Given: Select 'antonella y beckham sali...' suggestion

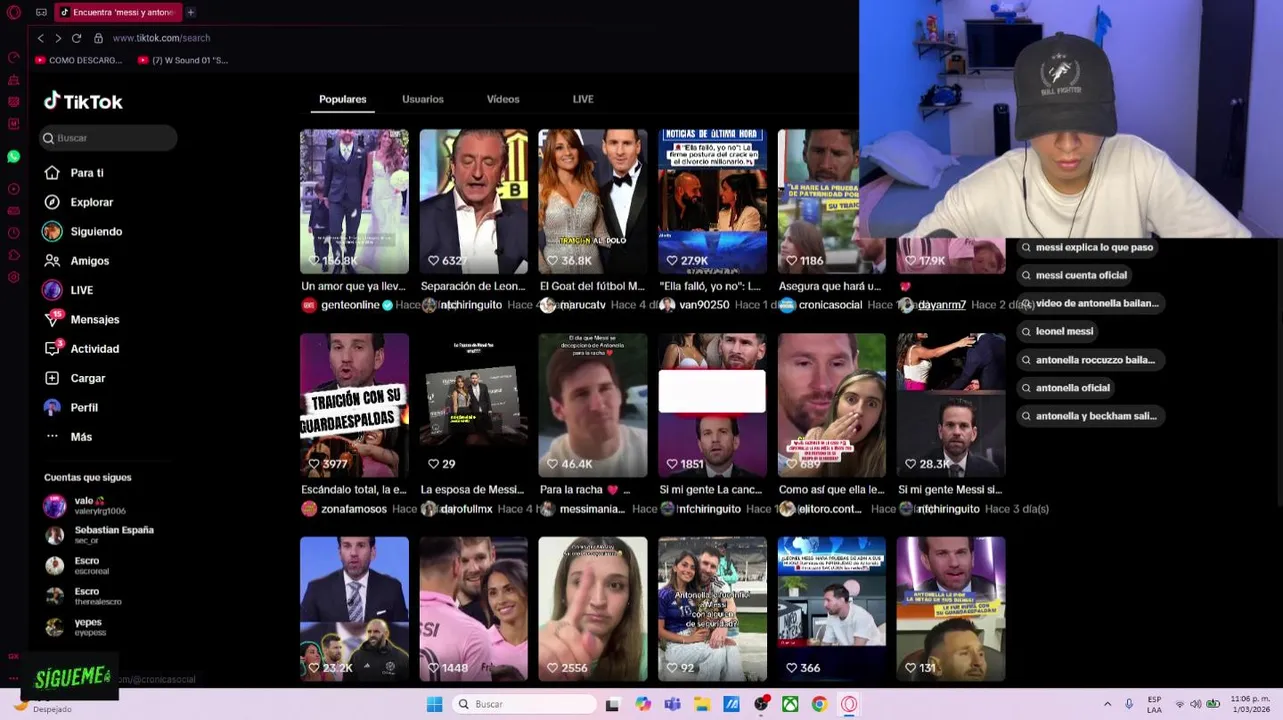Looking at the screenshot, I should (x=1089, y=416).
